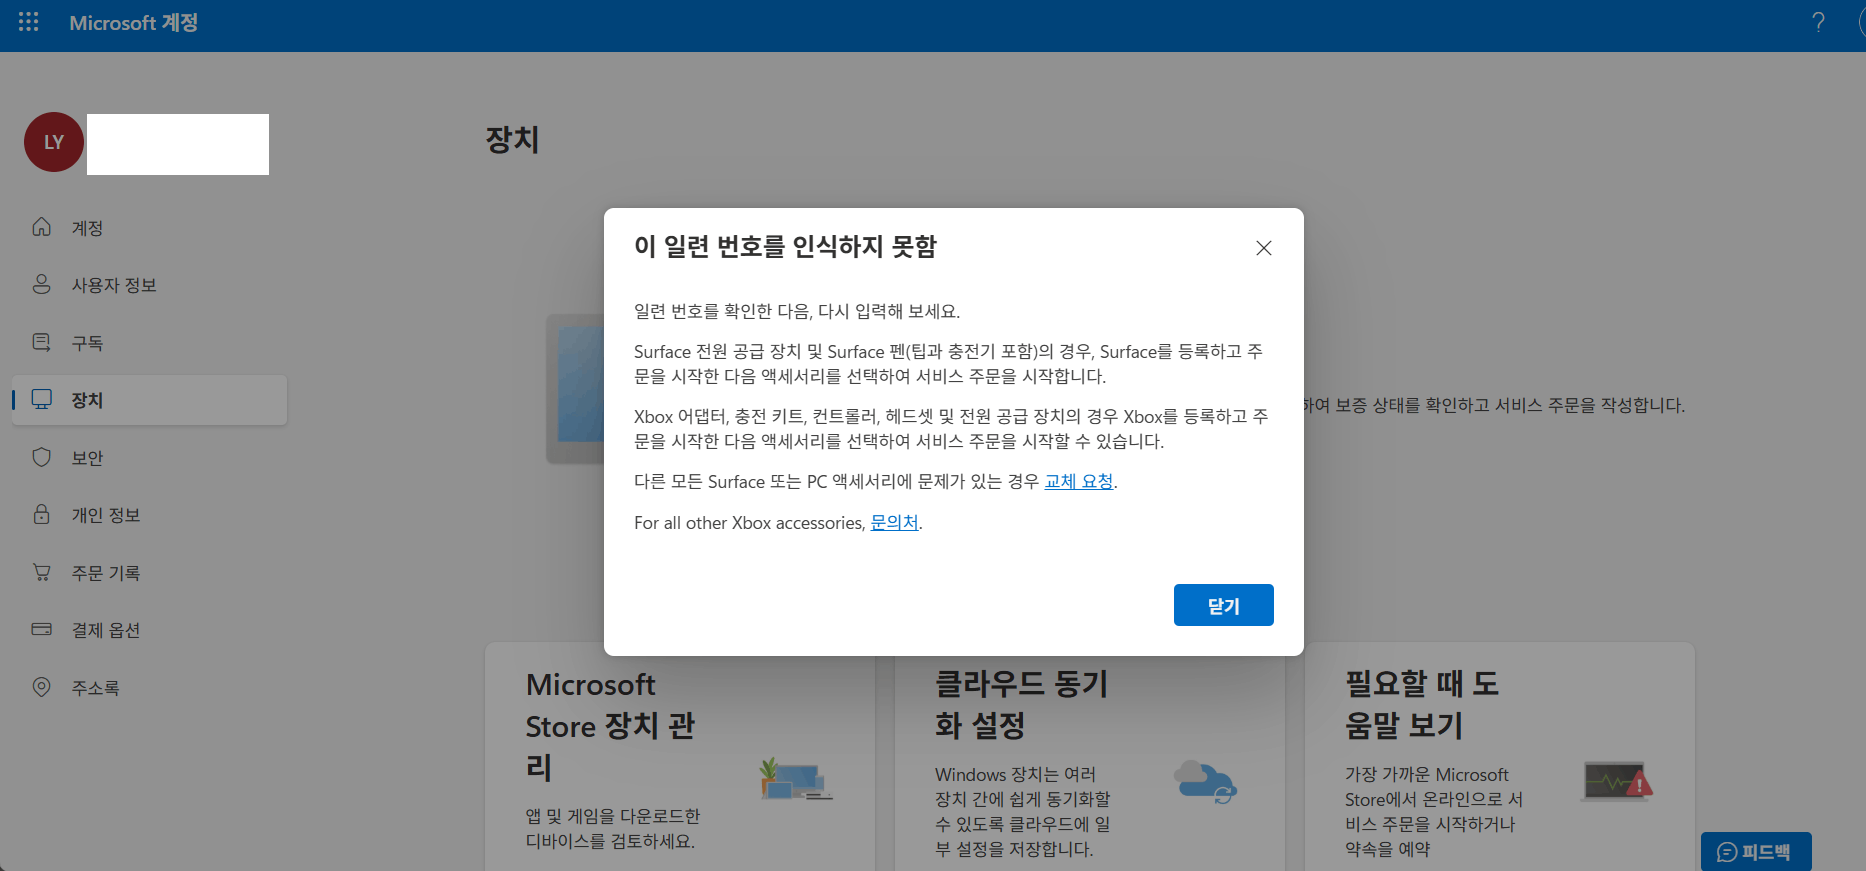Click the lock icon beside 개인 정보
The image size is (1866, 871).
[x=41, y=514]
